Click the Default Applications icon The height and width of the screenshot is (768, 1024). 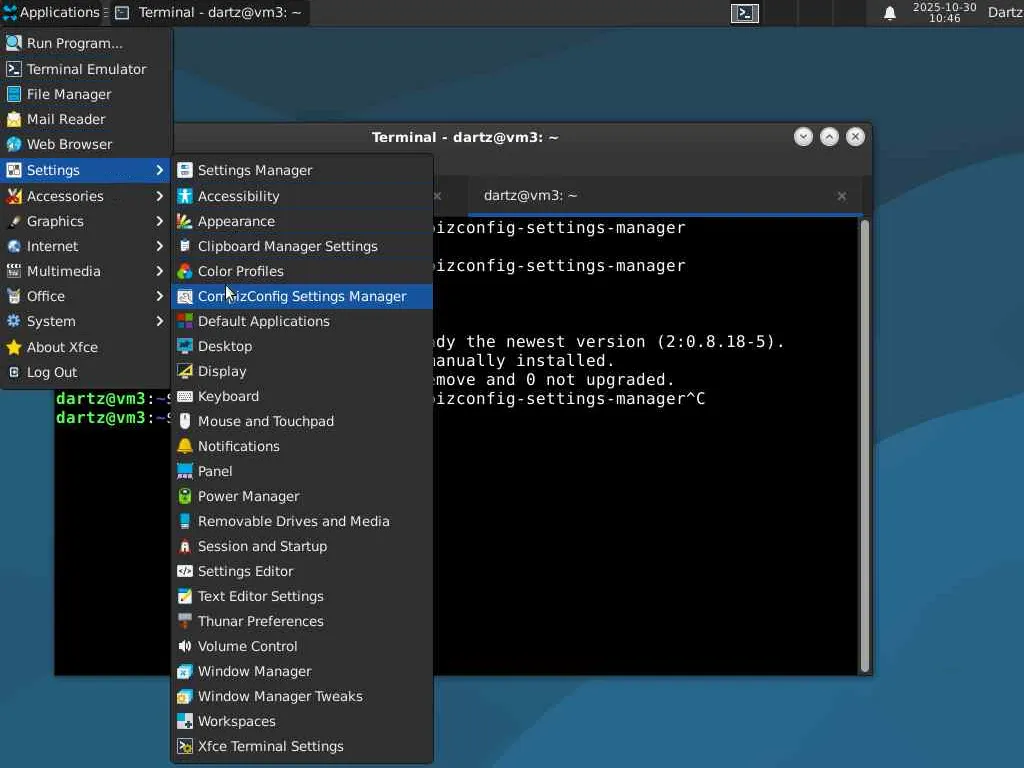tap(185, 321)
